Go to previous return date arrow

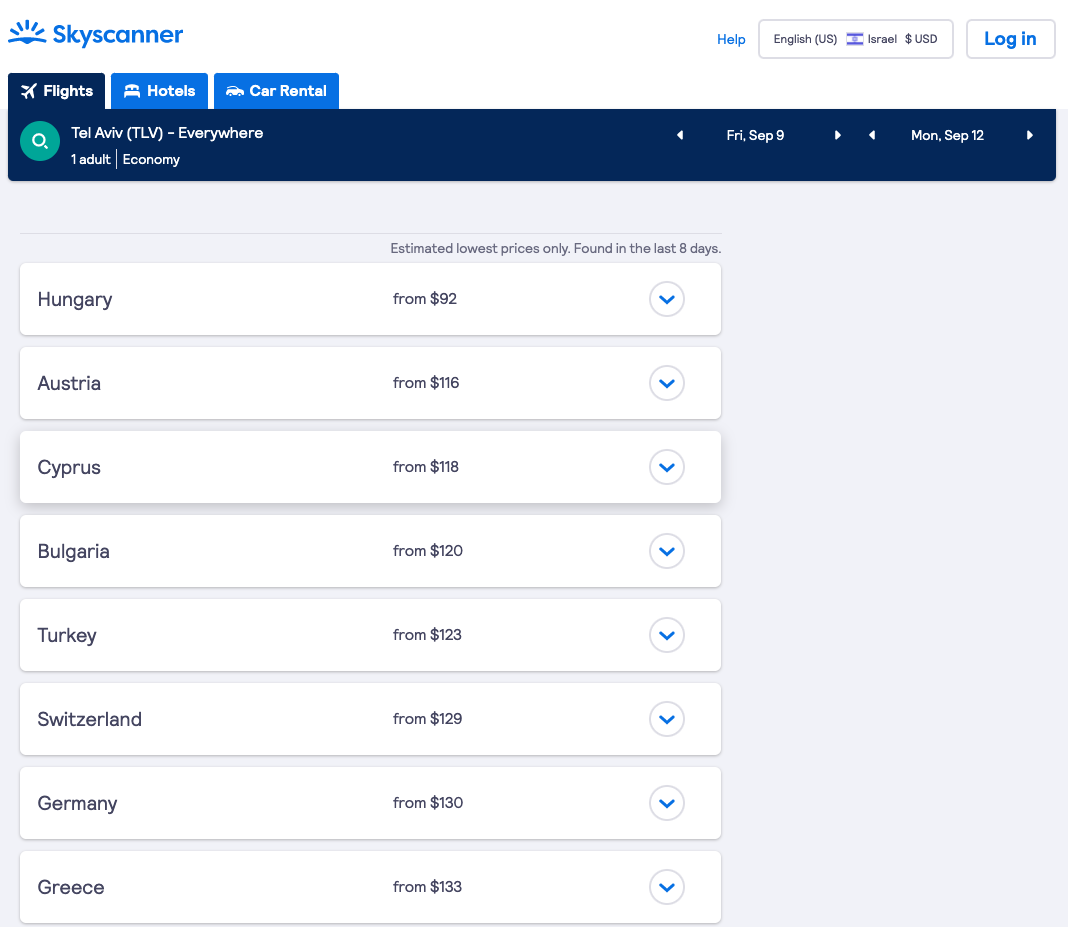(x=872, y=136)
